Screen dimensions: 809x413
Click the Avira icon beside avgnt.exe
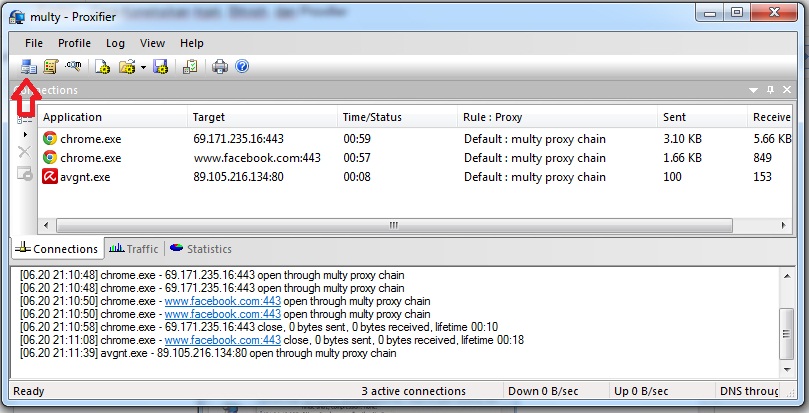50,177
